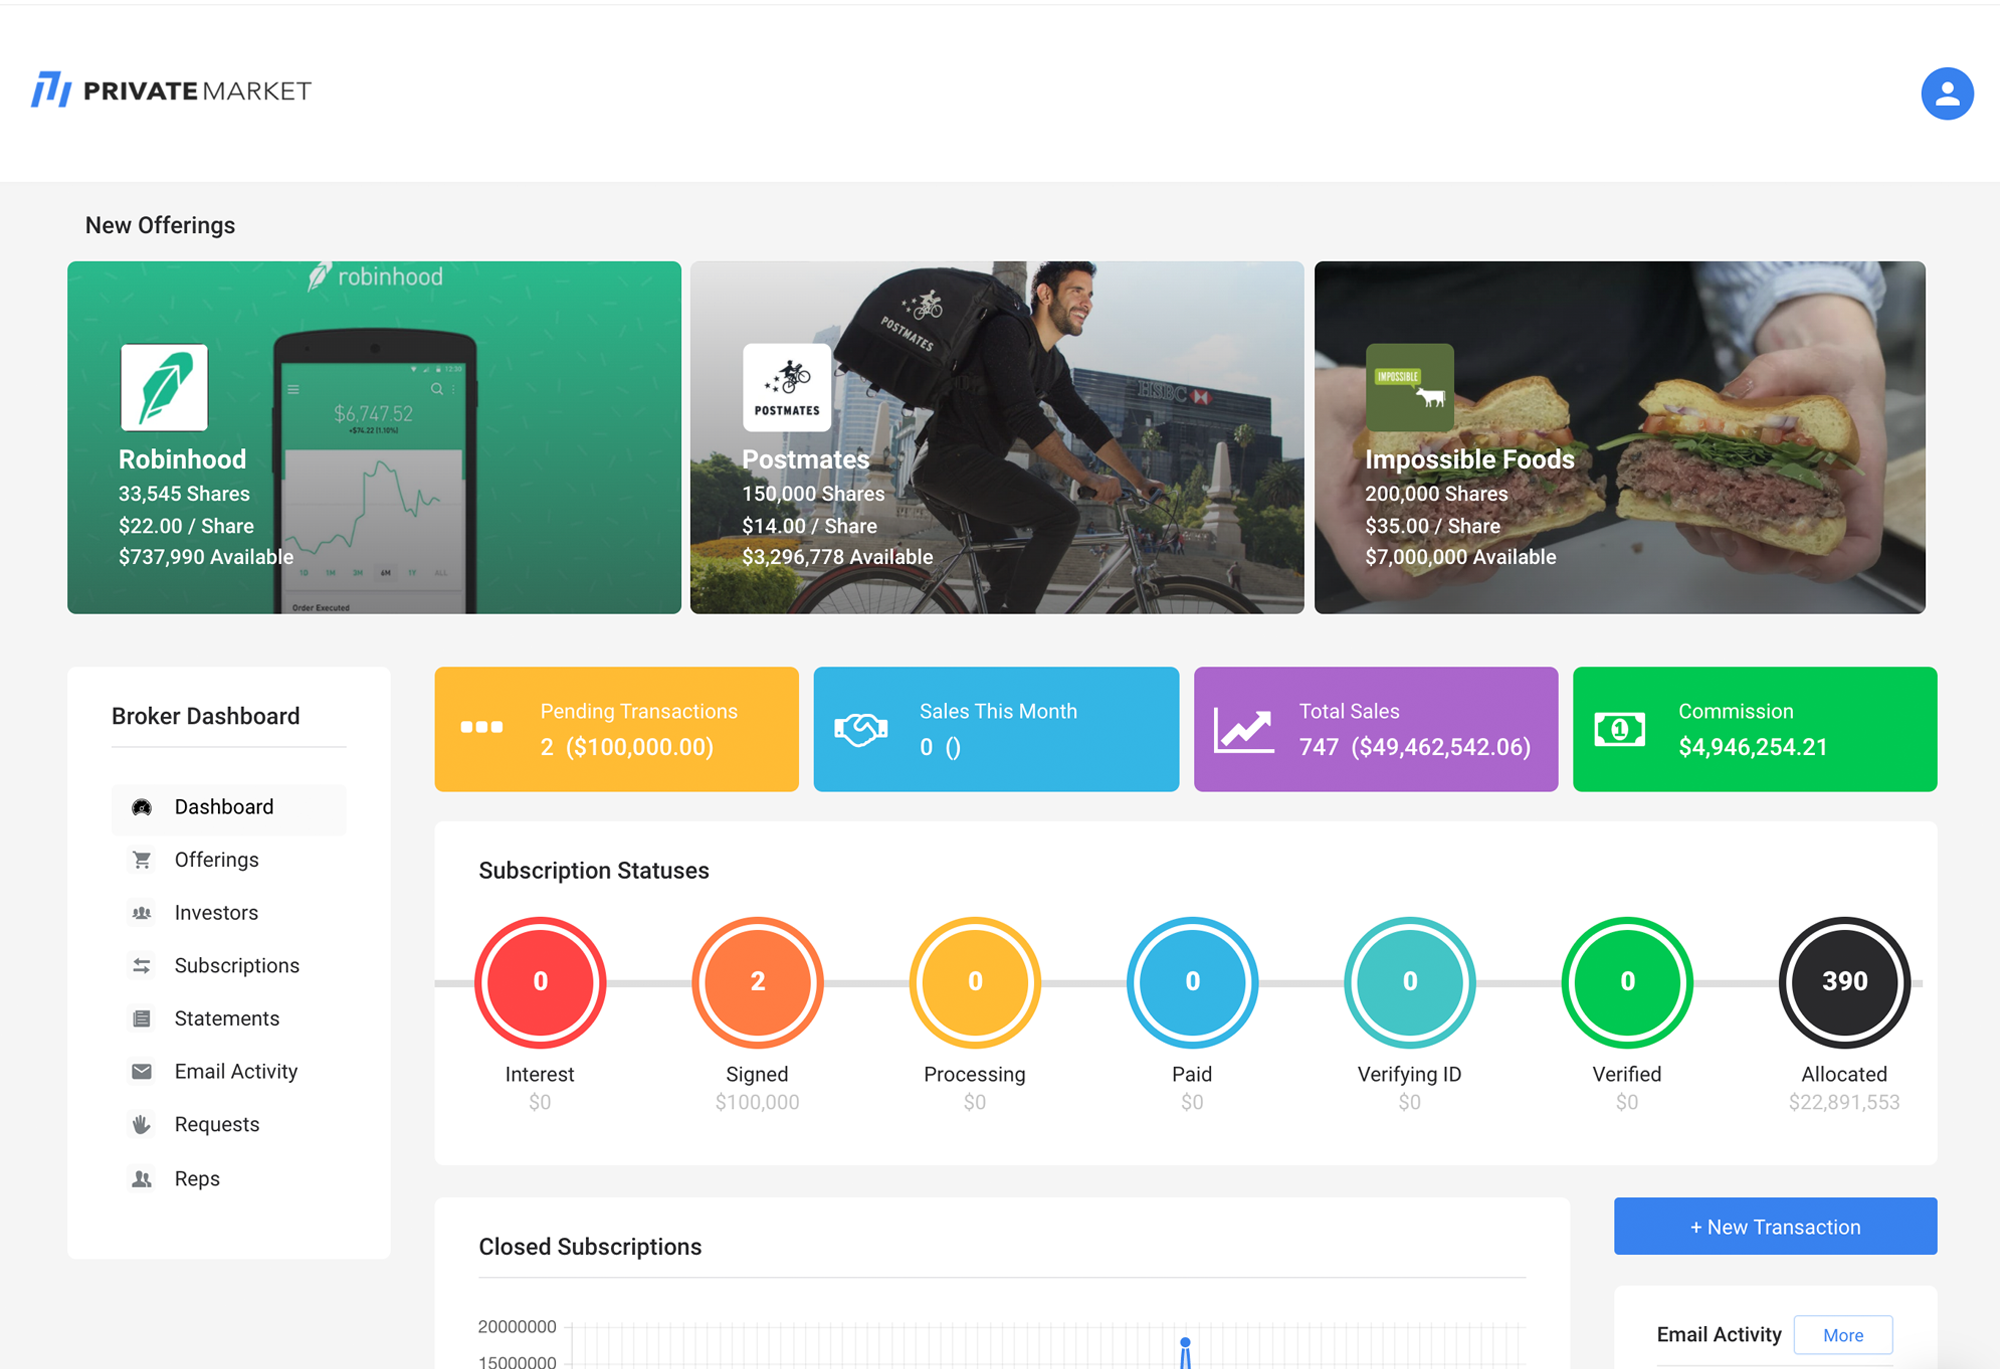Click the Email Activity envelope icon
Viewport: 2000px width, 1369px height.
[x=142, y=1072]
